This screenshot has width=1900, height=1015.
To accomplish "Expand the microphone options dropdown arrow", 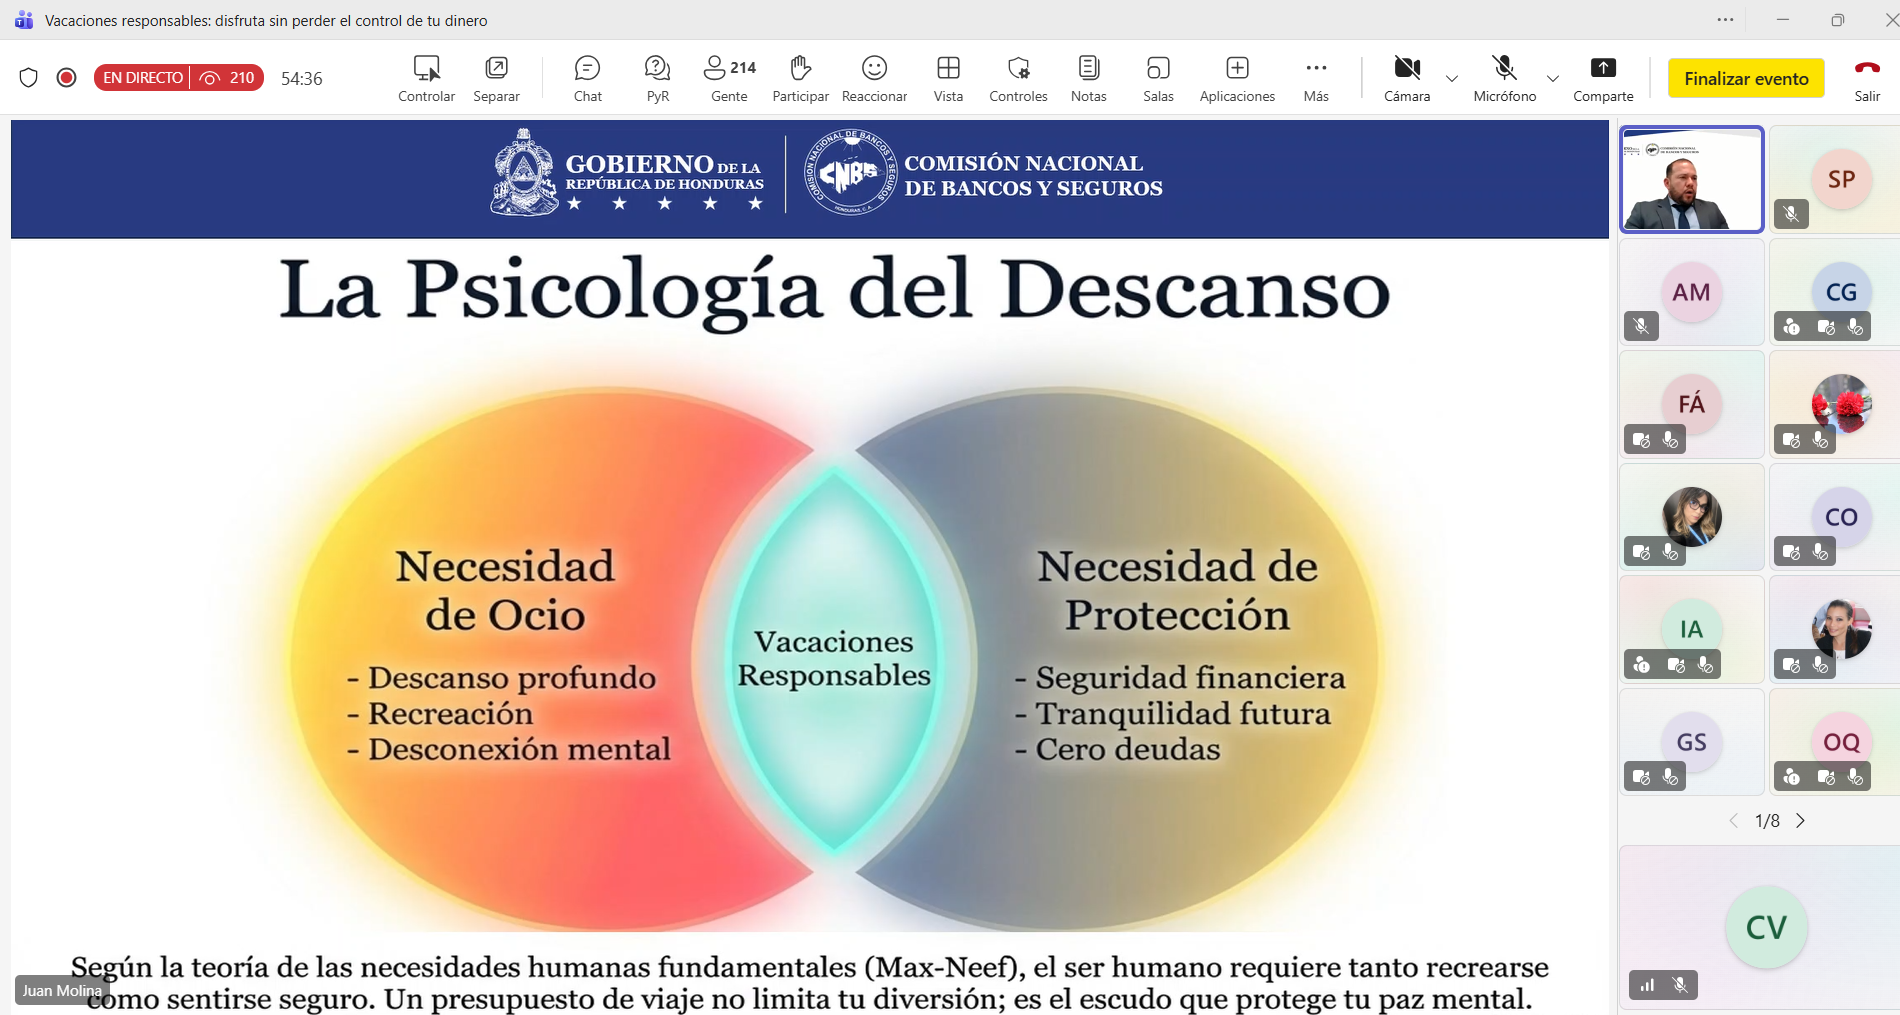I will [x=1552, y=79].
